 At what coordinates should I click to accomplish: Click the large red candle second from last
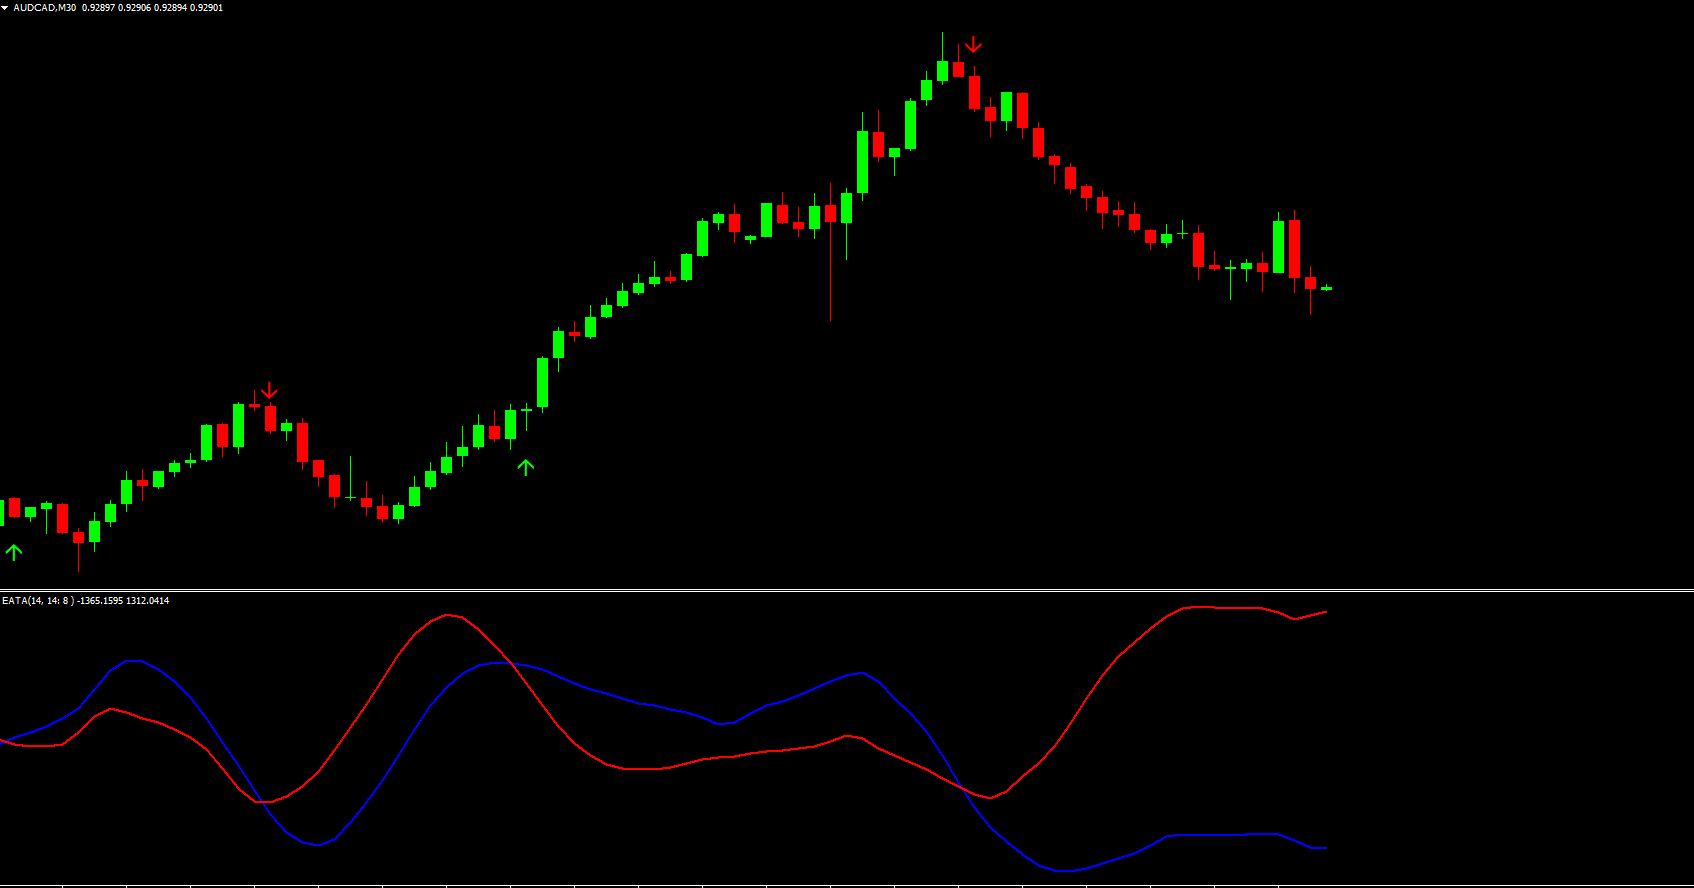pos(1294,249)
